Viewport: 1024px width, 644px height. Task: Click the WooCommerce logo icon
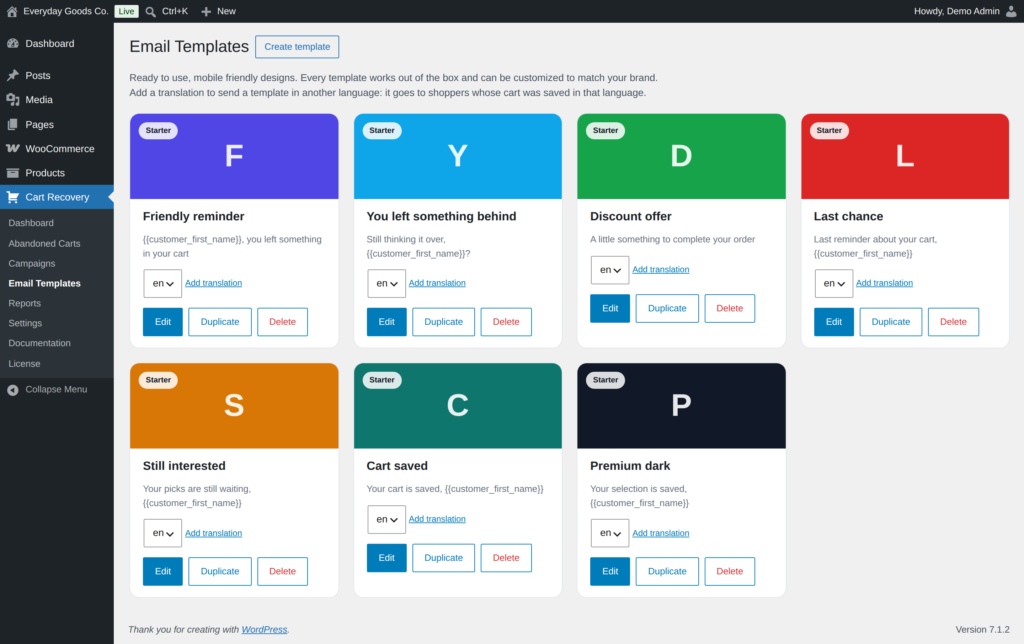(12, 148)
